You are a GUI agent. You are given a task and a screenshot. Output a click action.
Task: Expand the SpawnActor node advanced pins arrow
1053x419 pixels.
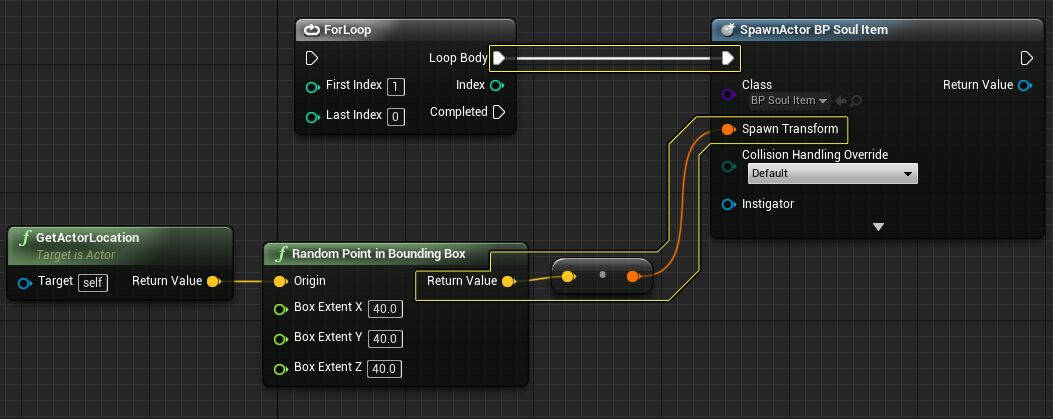(x=878, y=227)
